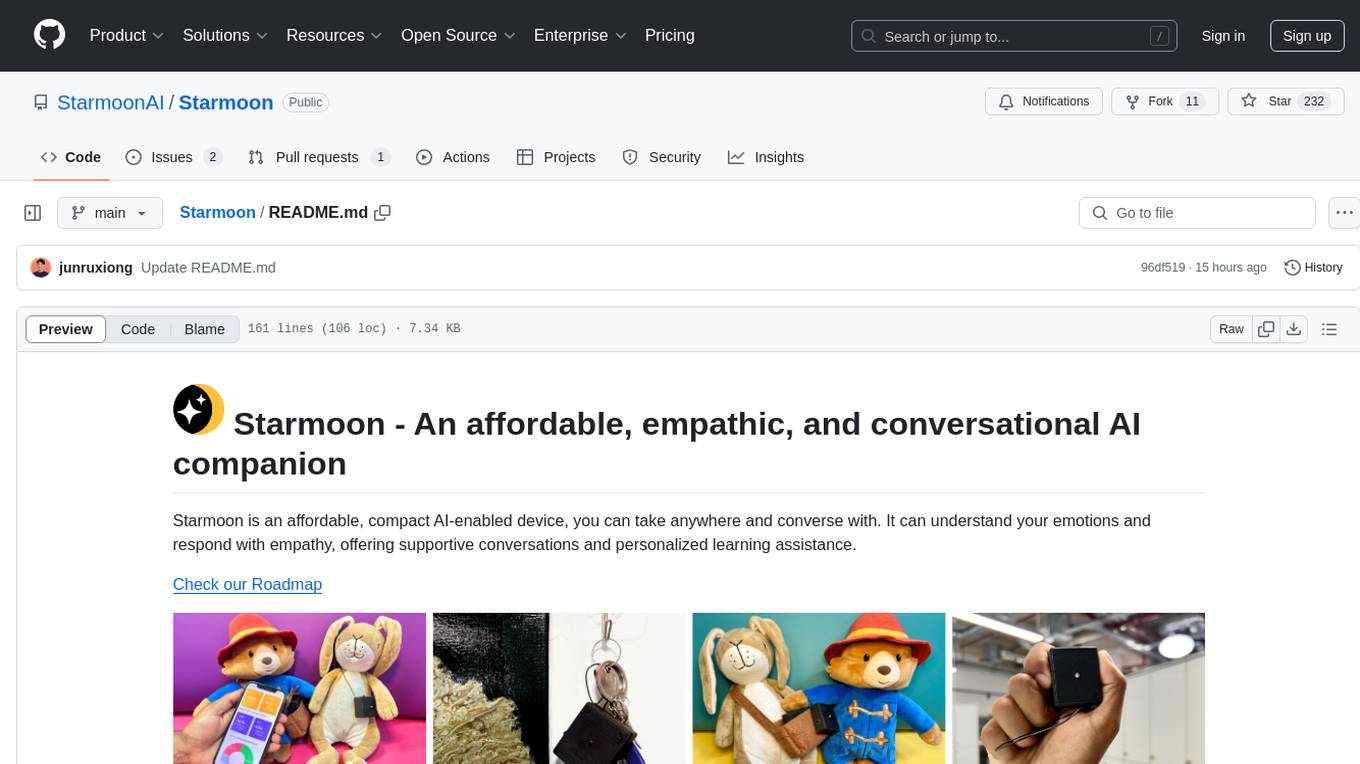This screenshot has height=764, width=1360.
Task: Expand the Resources menu
Action: pos(334,35)
